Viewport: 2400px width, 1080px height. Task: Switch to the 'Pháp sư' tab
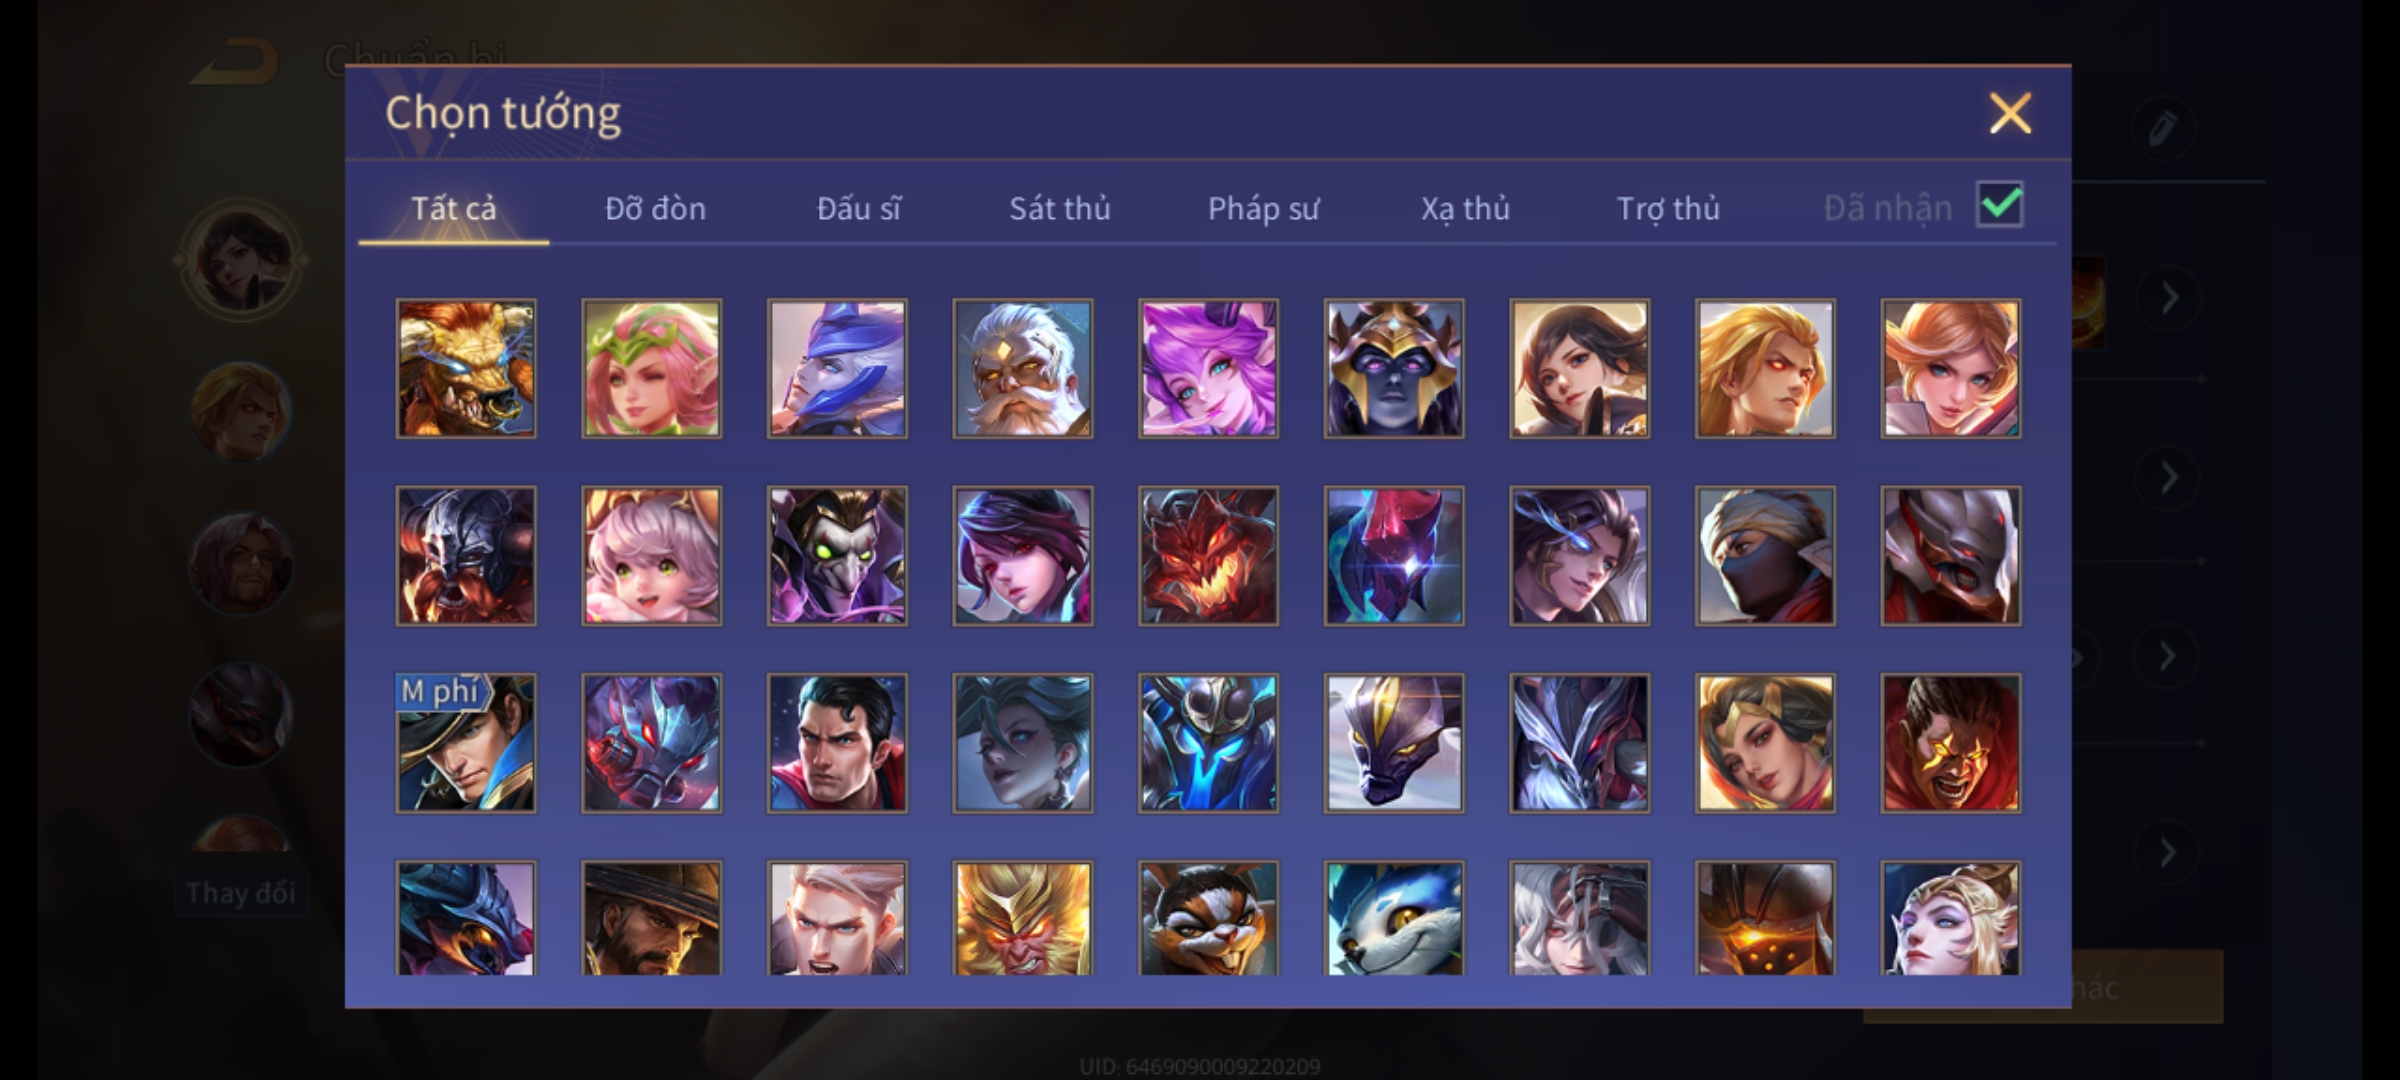(x=1263, y=208)
